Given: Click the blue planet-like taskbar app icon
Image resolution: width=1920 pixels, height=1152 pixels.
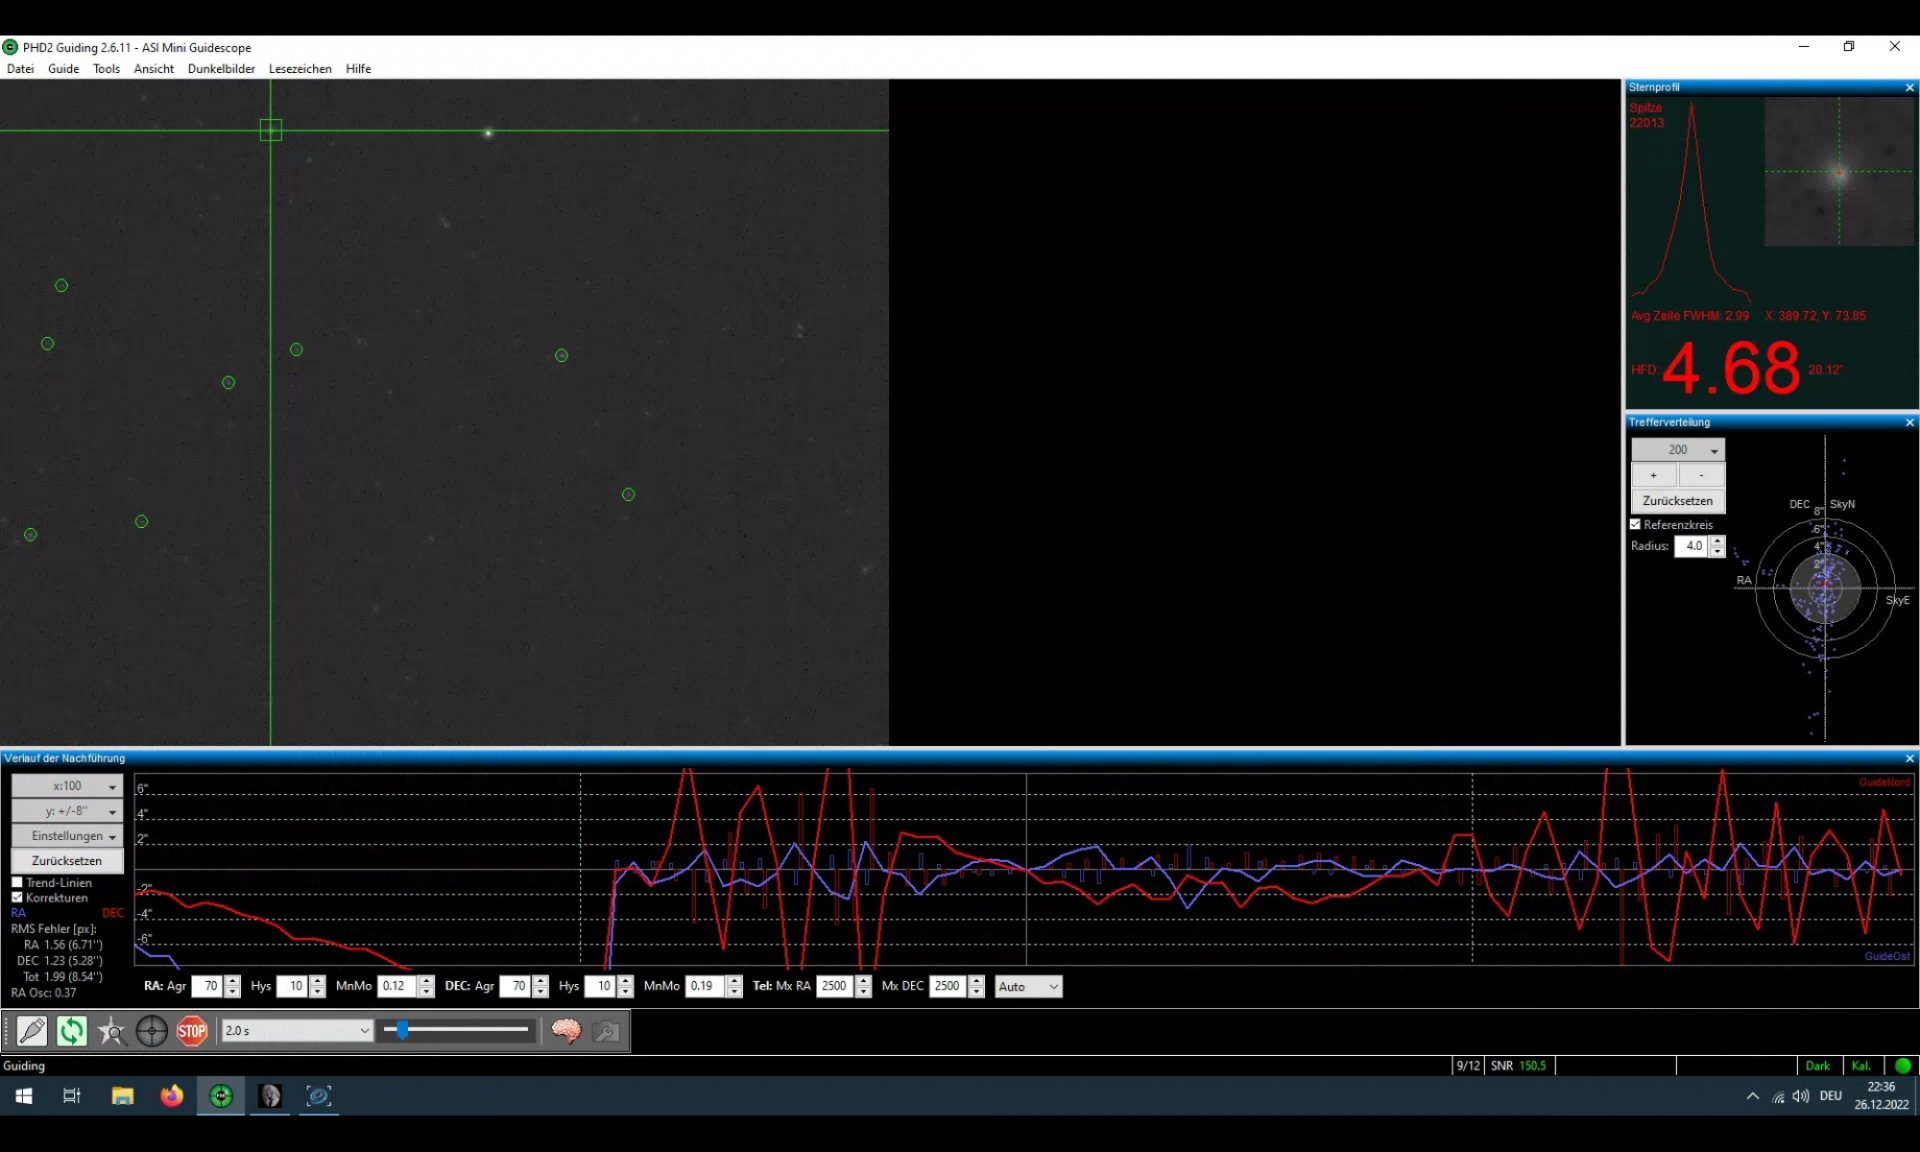Looking at the screenshot, I should 319,1096.
